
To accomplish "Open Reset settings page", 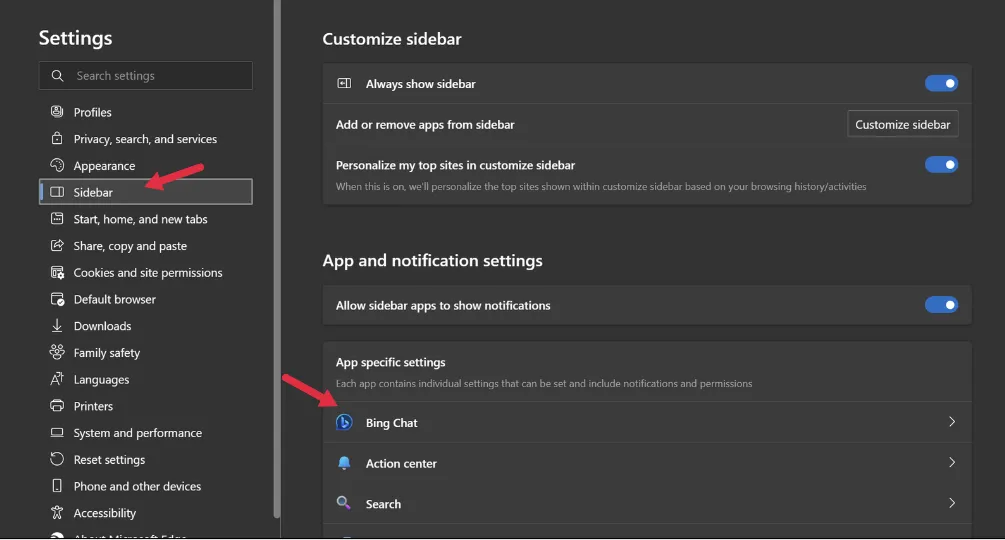I will pos(145,460).
